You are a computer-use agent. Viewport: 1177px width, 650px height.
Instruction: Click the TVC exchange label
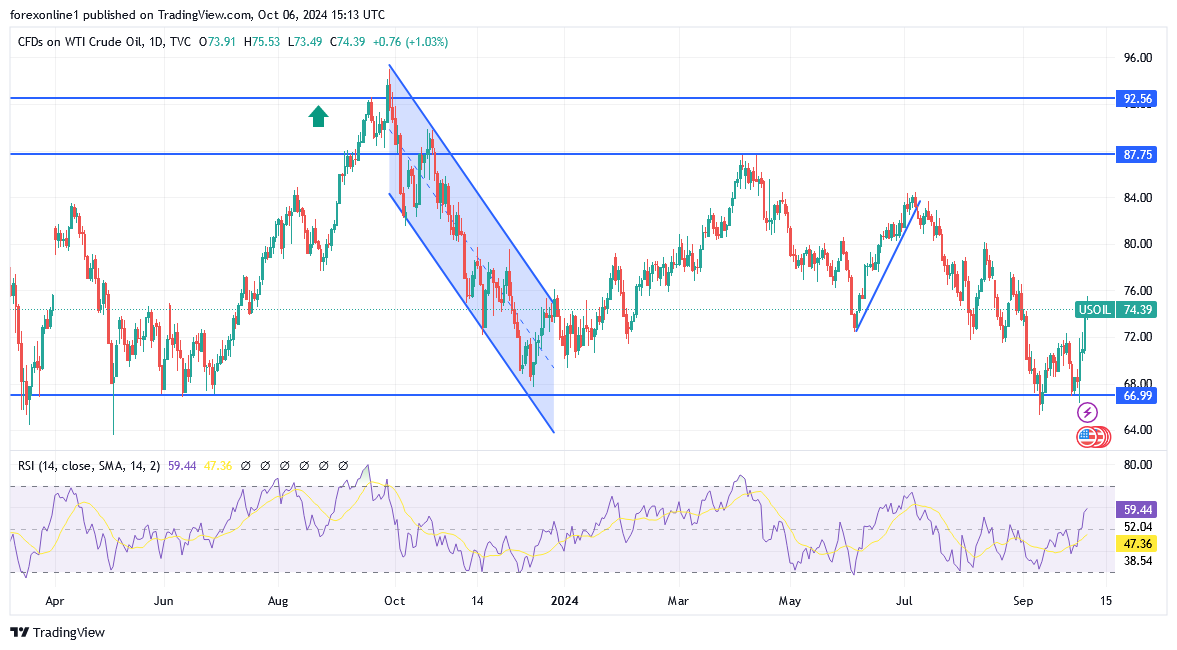[x=180, y=42]
